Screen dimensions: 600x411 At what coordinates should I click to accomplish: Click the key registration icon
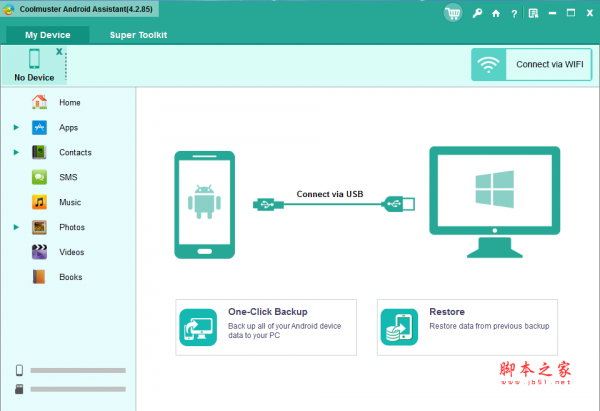477,13
